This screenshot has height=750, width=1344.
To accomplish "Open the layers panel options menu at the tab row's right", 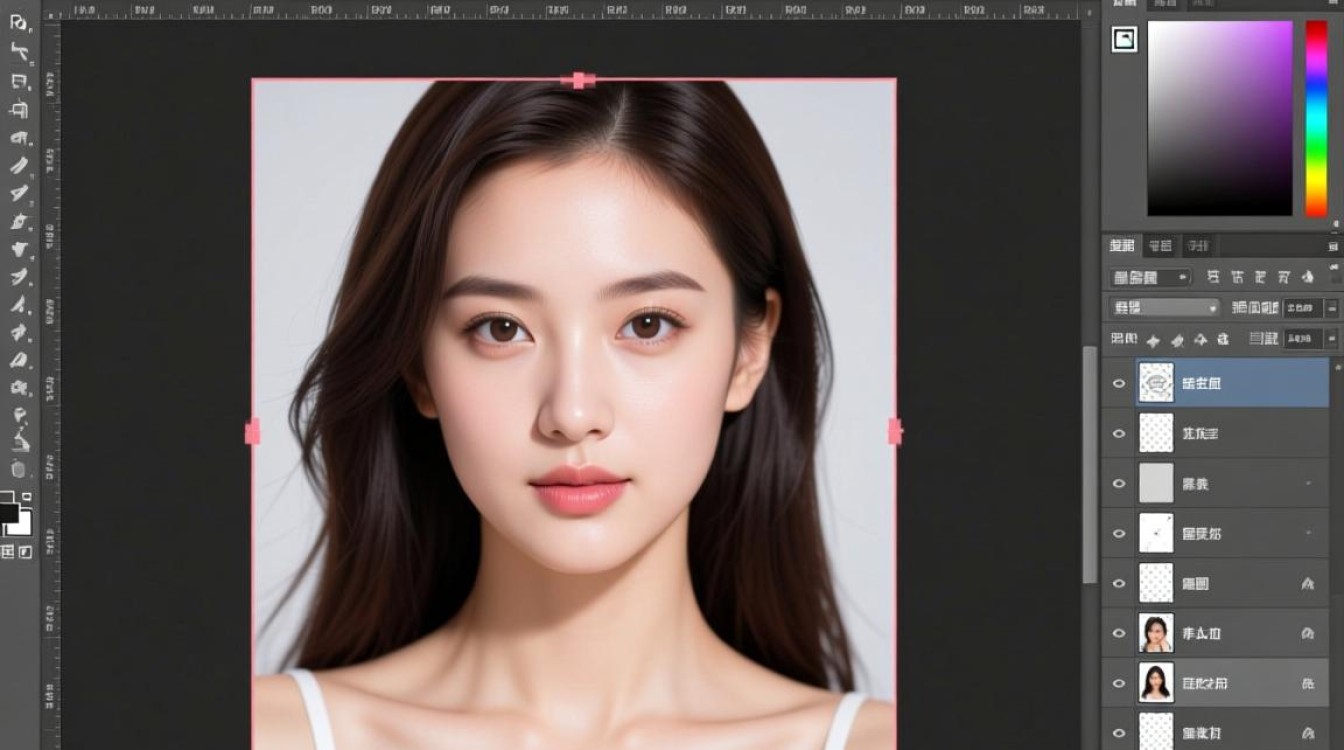I will point(1332,245).
